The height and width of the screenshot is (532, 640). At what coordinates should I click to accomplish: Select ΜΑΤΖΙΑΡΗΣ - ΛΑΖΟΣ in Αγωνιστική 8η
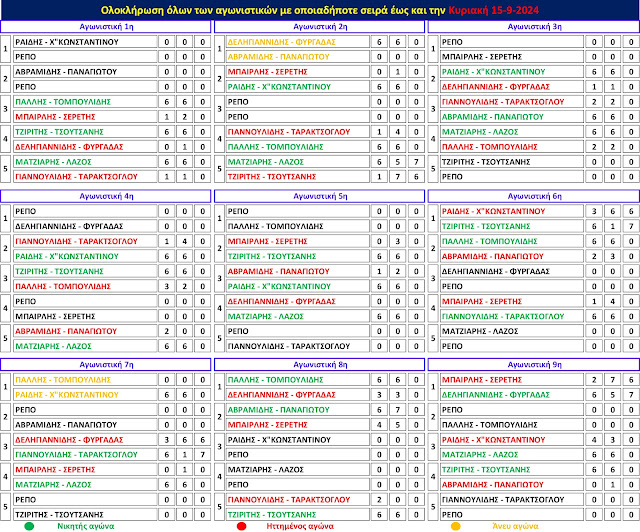click(298, 470)
